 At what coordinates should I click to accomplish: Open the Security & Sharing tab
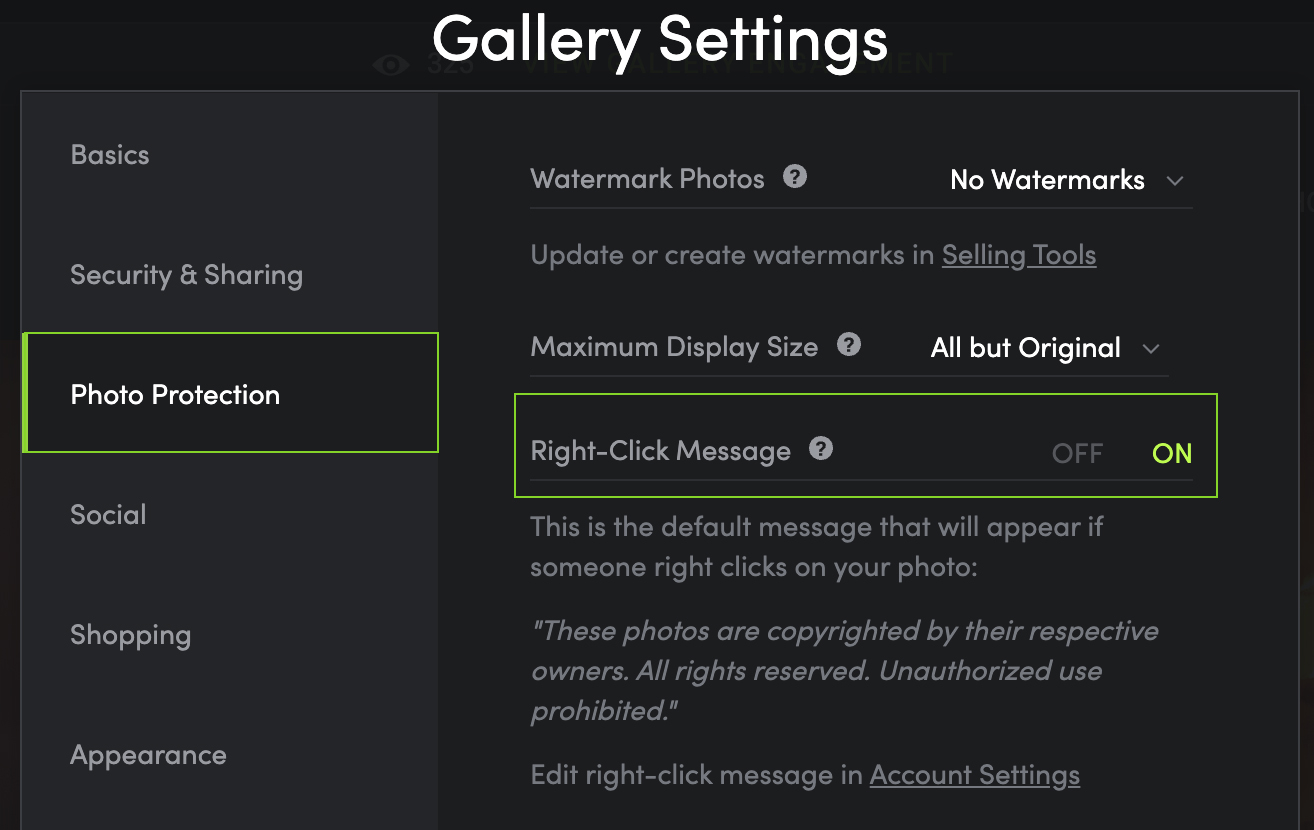coord(186,275)
